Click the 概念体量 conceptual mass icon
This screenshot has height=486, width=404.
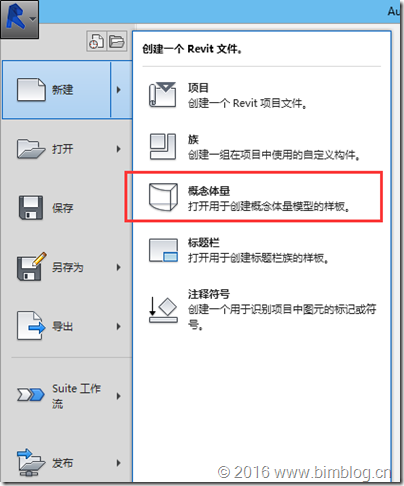163,197
